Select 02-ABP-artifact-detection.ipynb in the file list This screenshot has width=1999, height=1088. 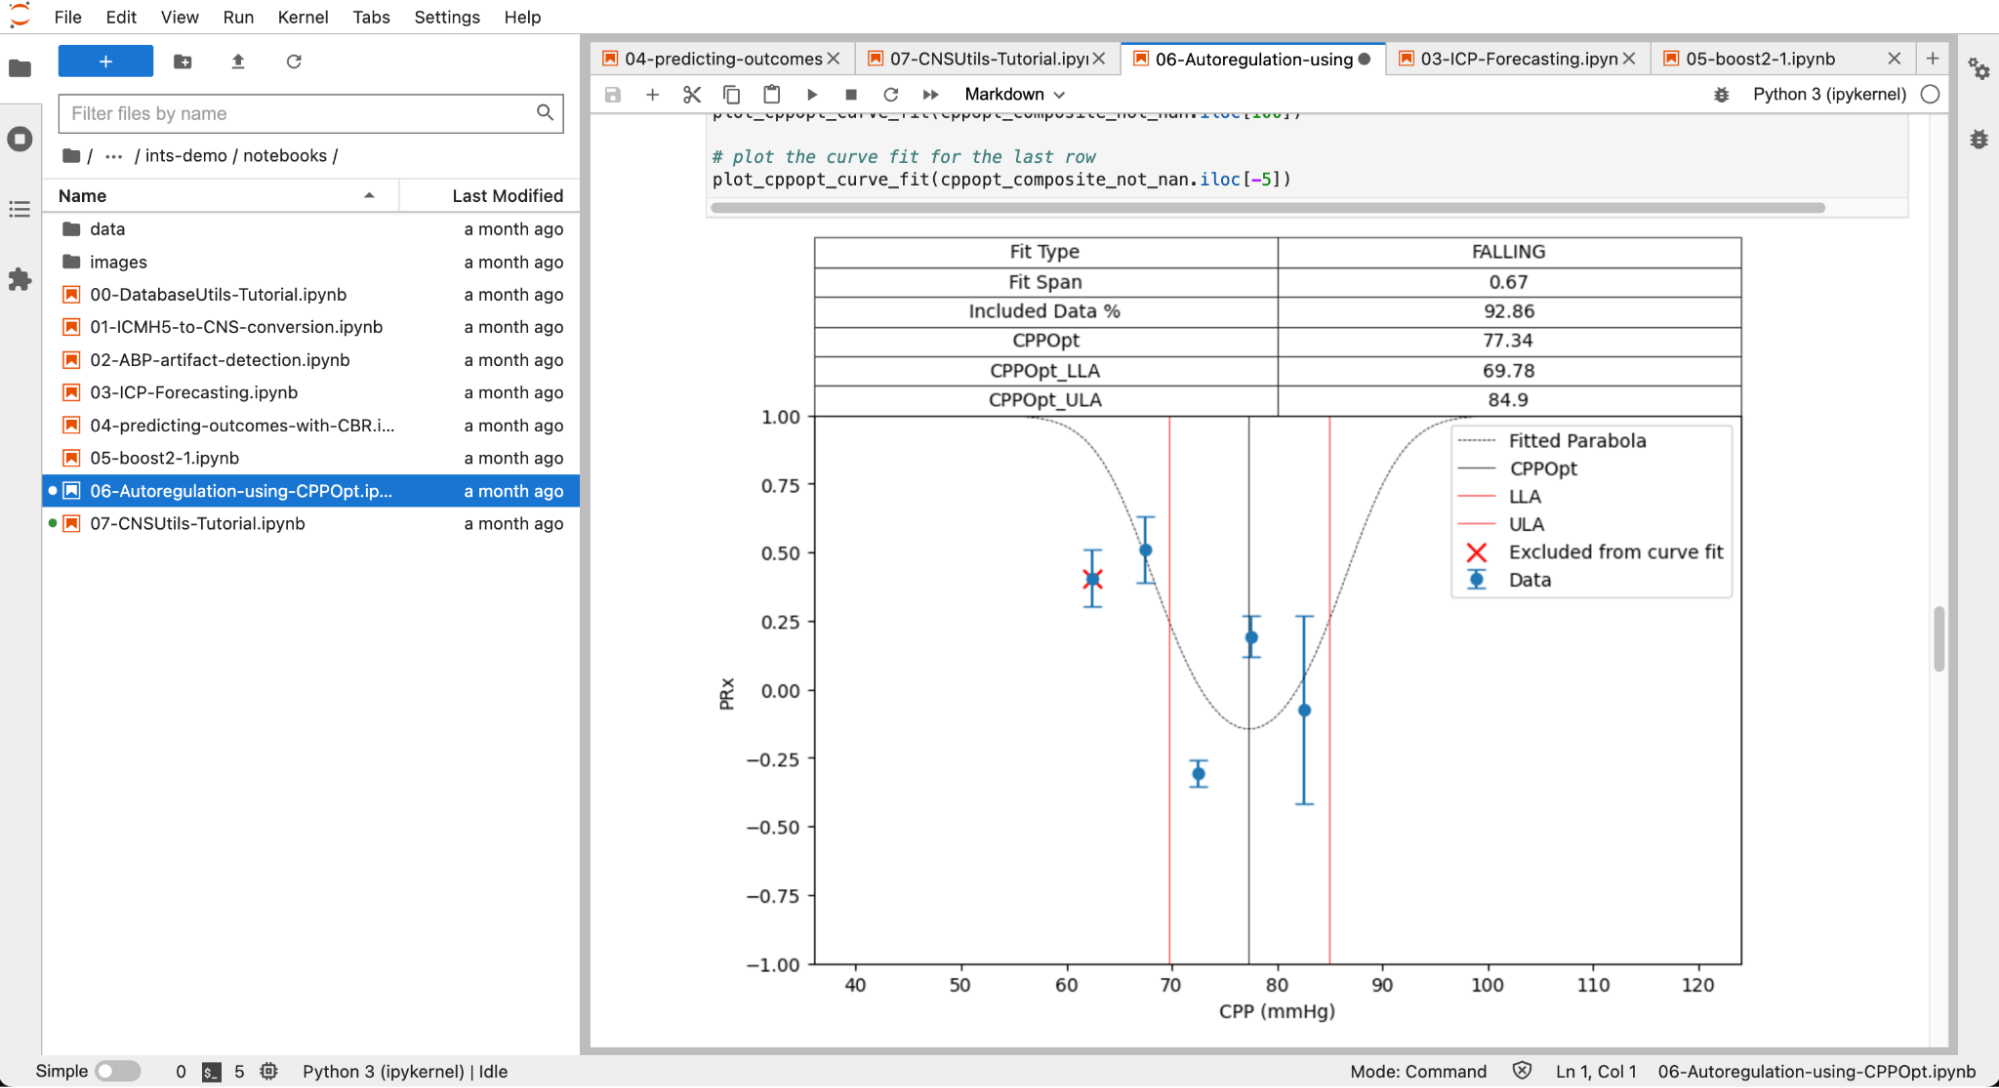point(220,360)
